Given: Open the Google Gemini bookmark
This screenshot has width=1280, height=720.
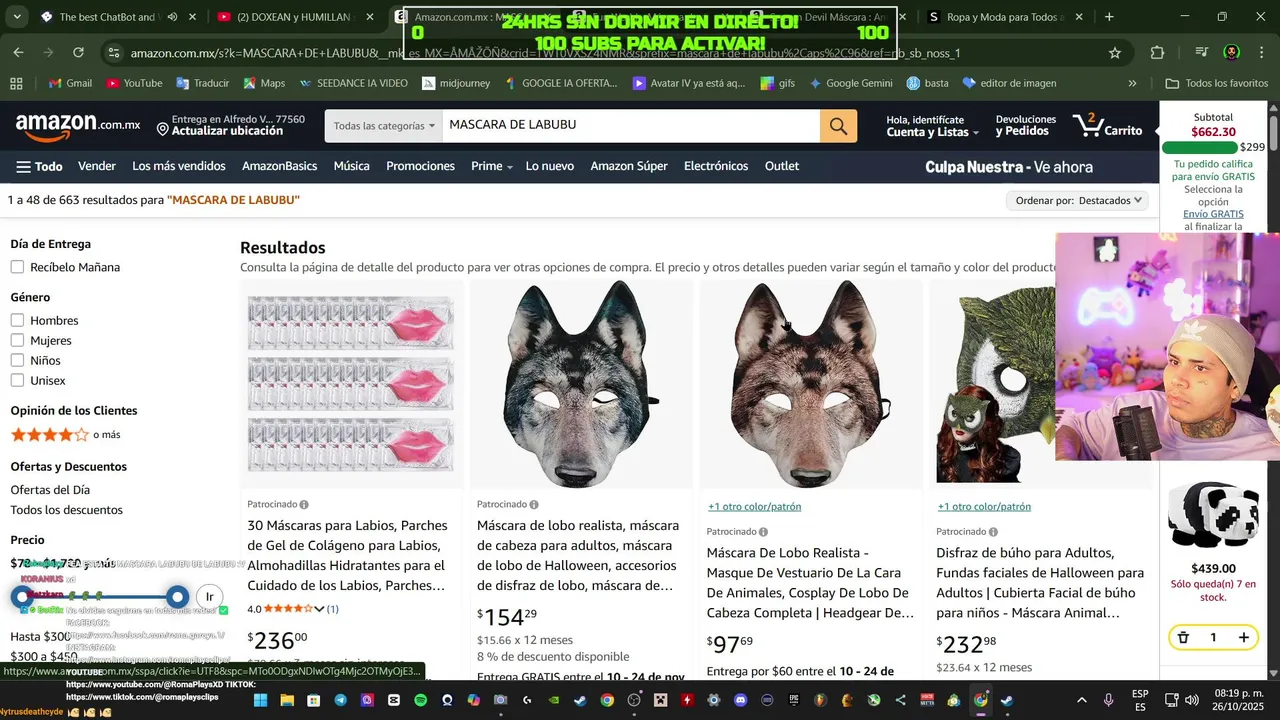Looking at the screenshot, I should point(851,83).
